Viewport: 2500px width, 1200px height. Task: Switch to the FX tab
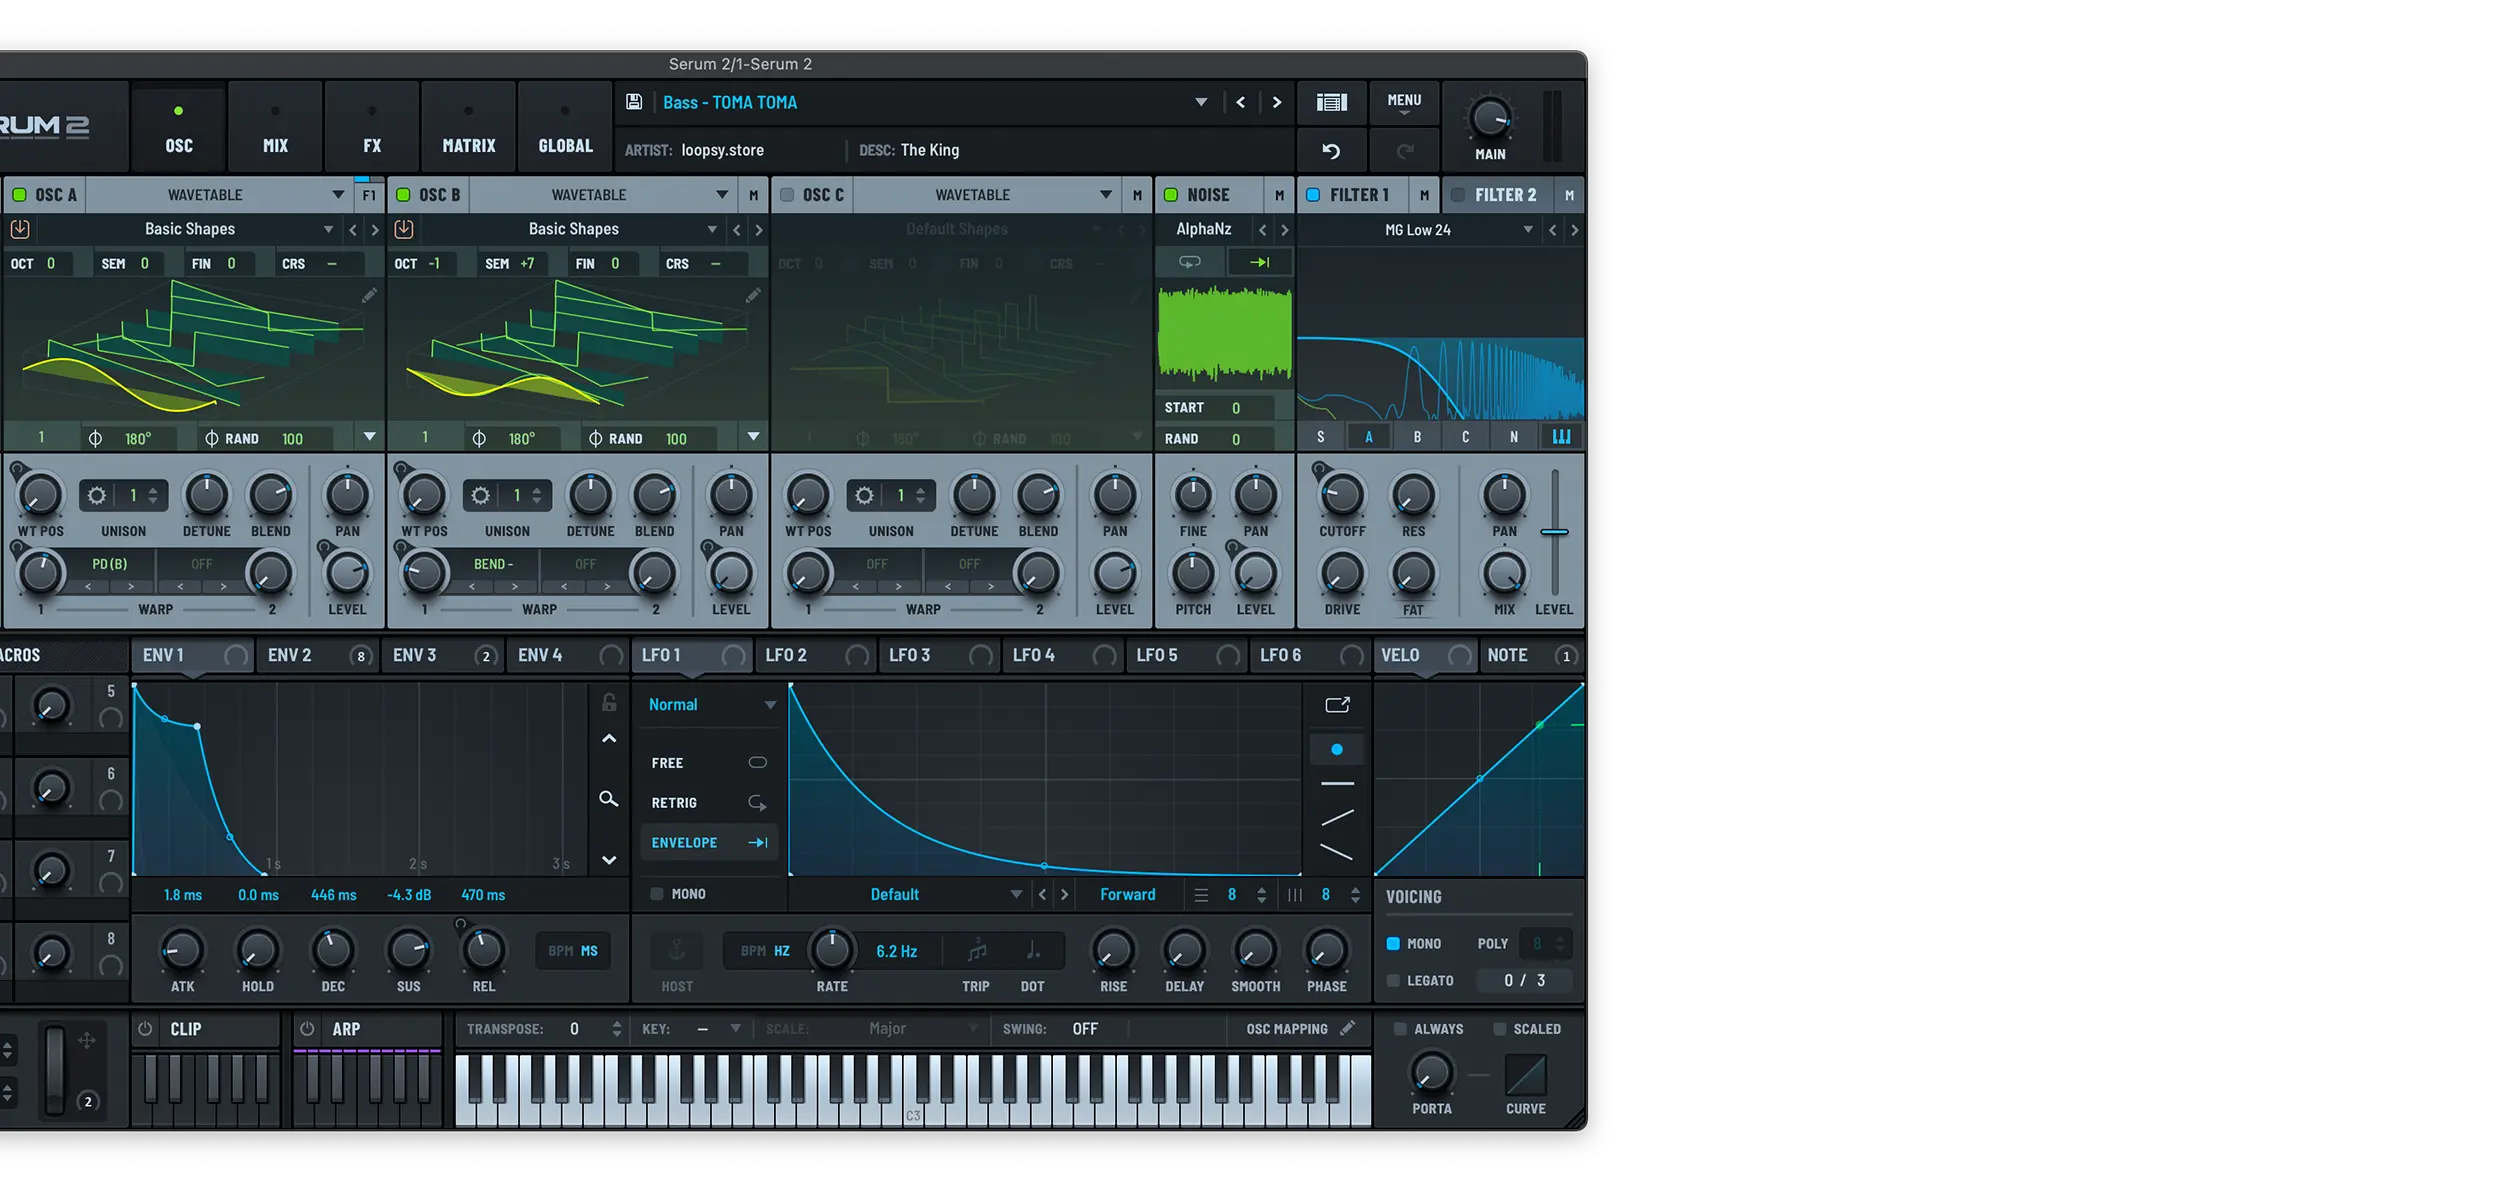(372, 127)
